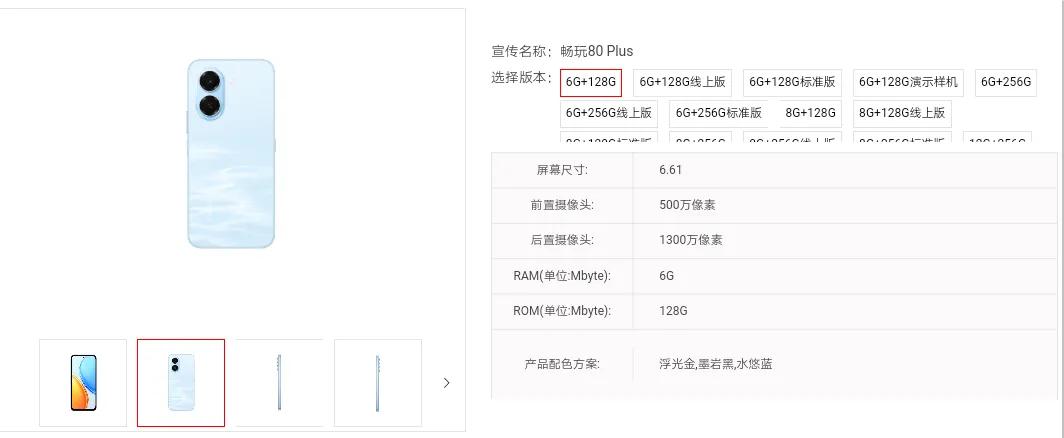The width and height of the screenshot is (1064, 438).
Task: Show the fourth side-profile thumbnail
Action: (377, 383)
